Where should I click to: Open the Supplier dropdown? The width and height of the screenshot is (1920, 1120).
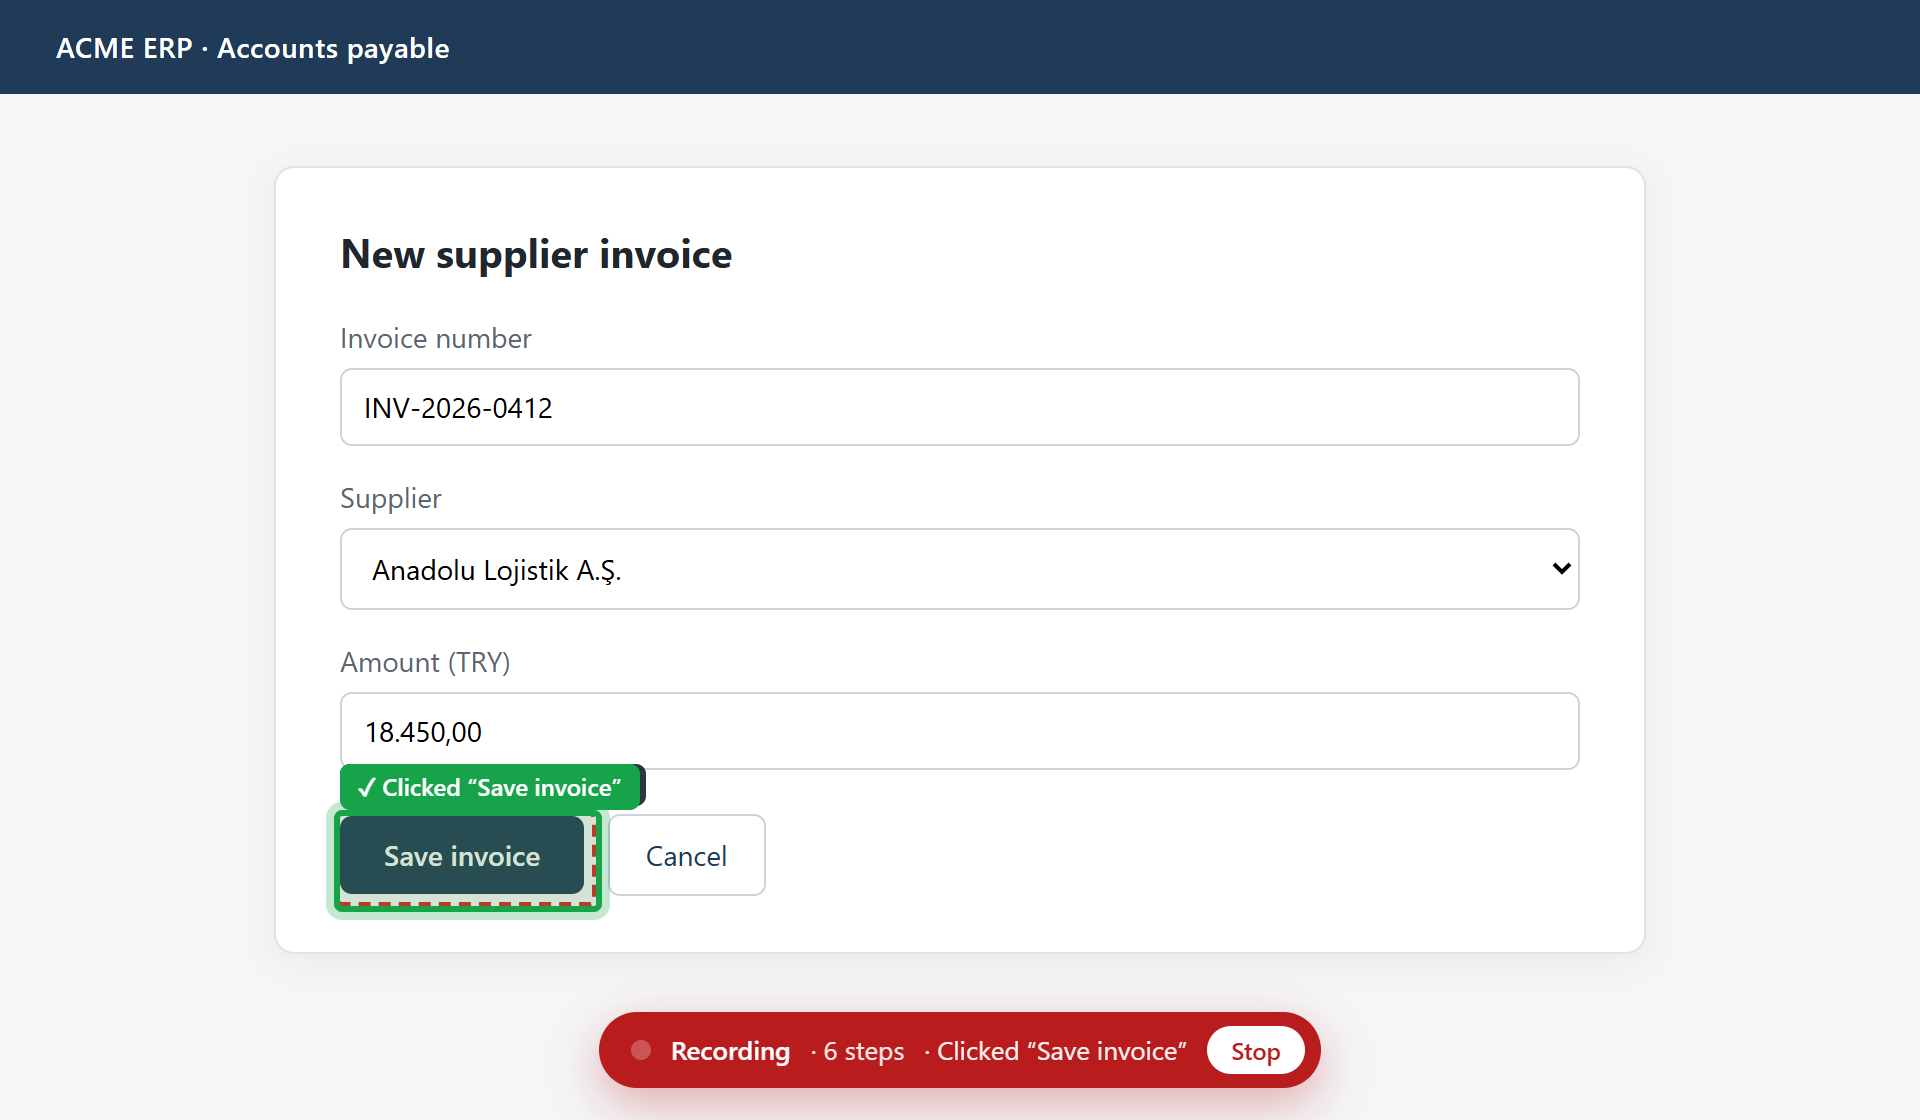(x=959, y=569)
